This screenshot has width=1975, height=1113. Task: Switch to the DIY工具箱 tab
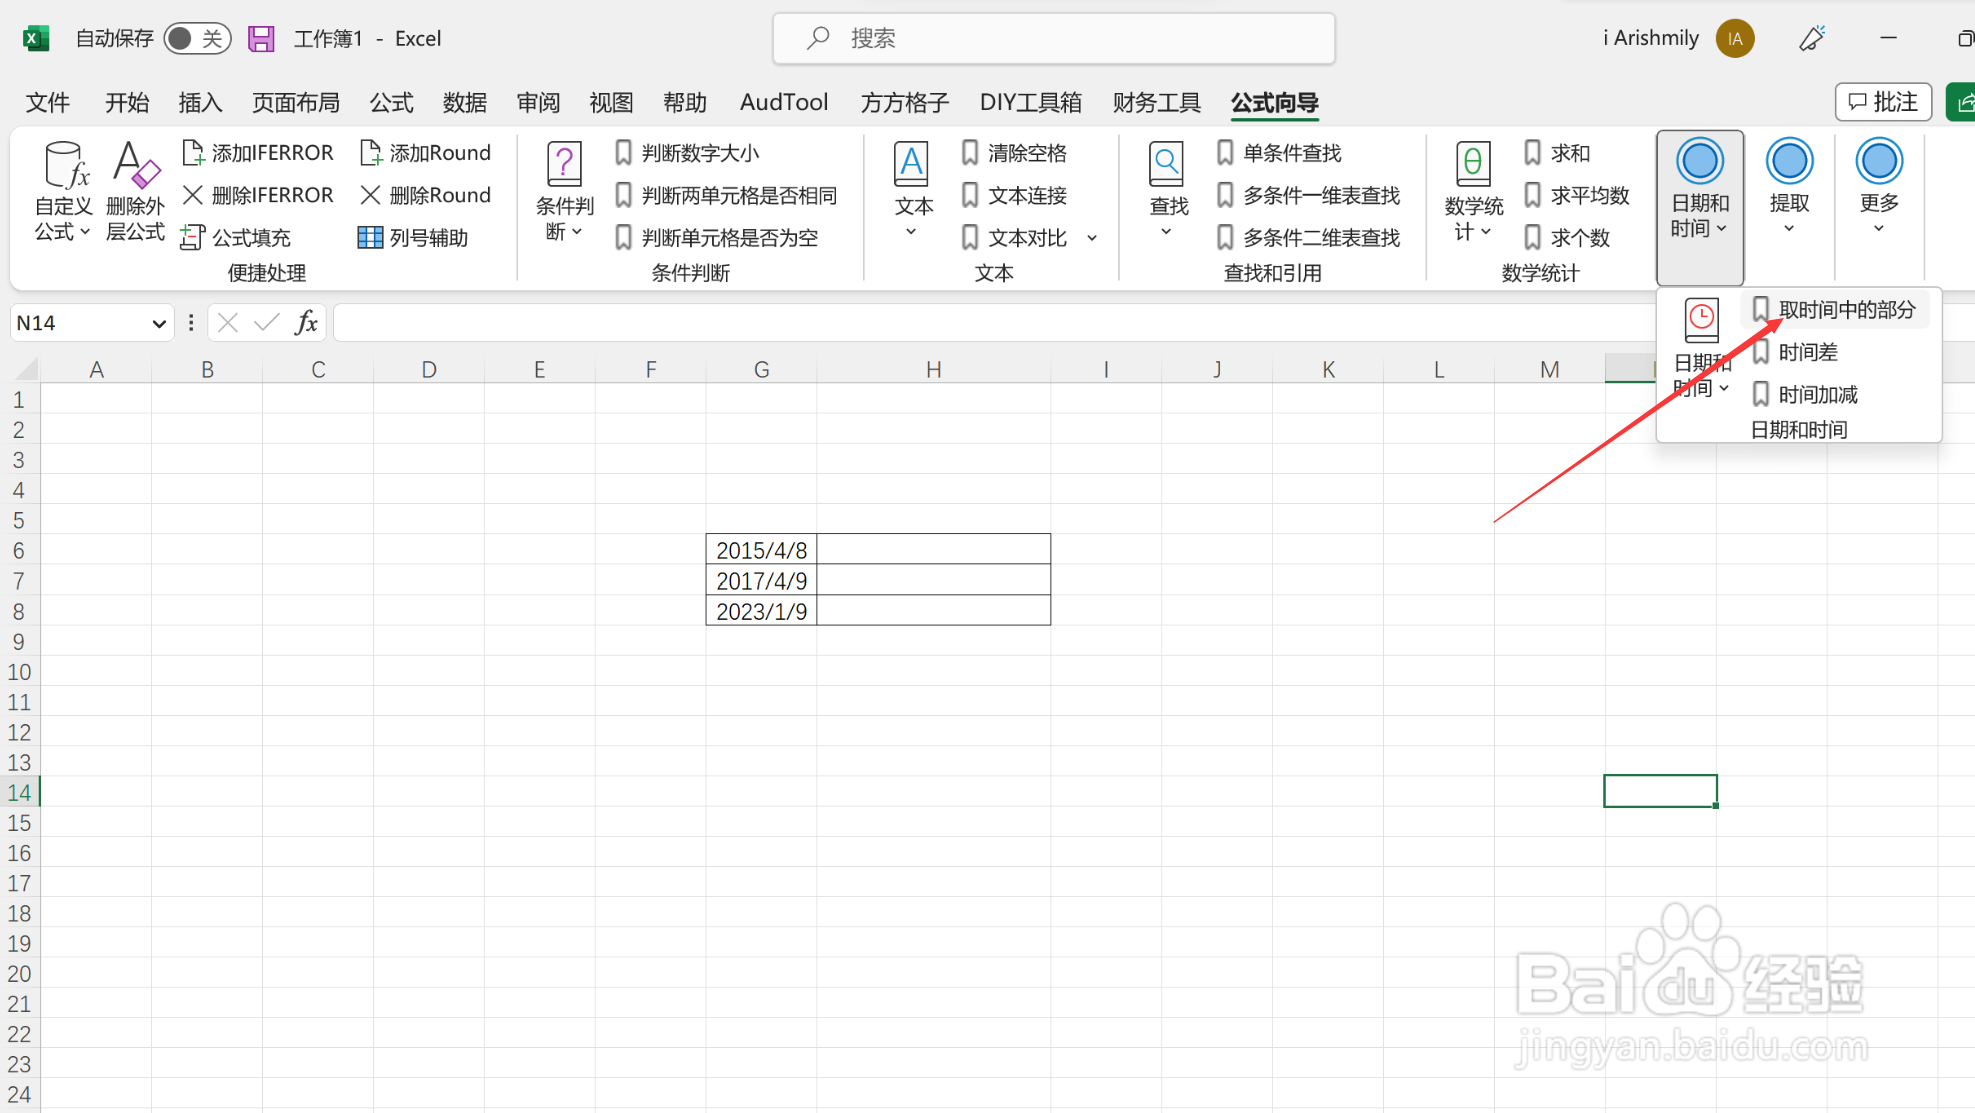pyautogui.click(x=1031, y=102)
